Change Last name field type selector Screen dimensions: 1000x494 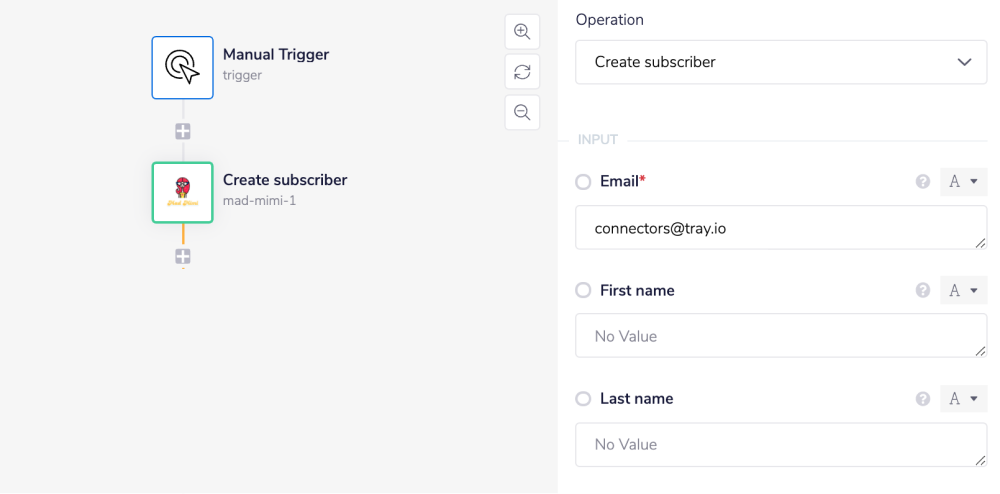(963, 398)
